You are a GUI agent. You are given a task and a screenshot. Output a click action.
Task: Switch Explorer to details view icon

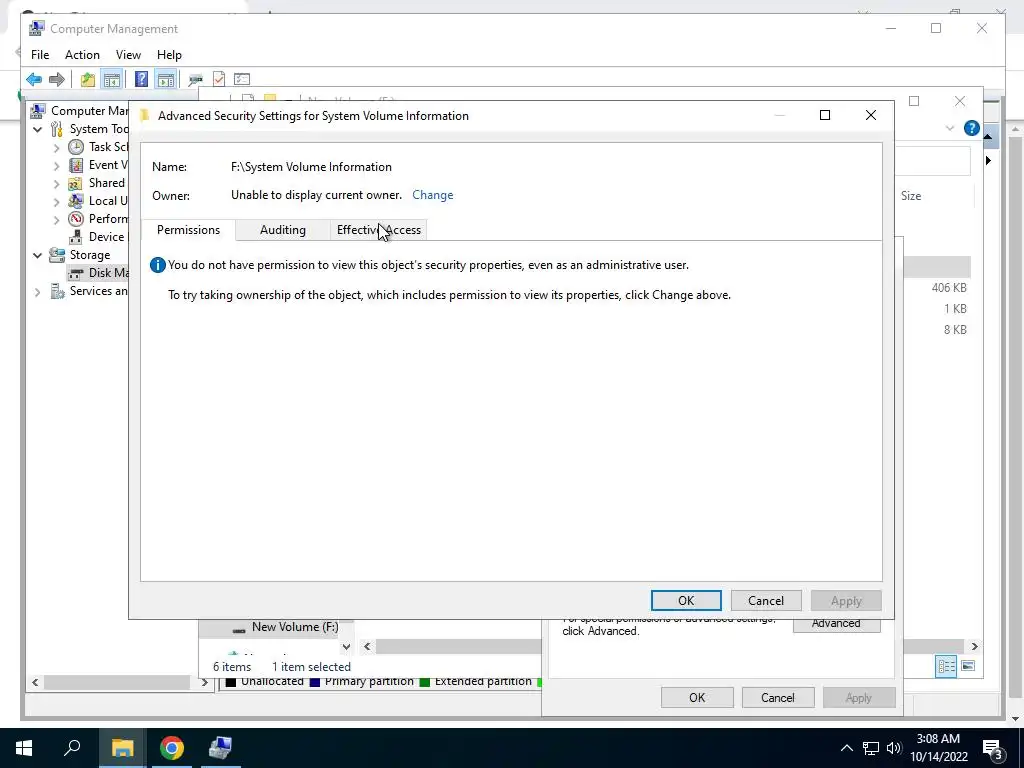[x=946, y=666]
